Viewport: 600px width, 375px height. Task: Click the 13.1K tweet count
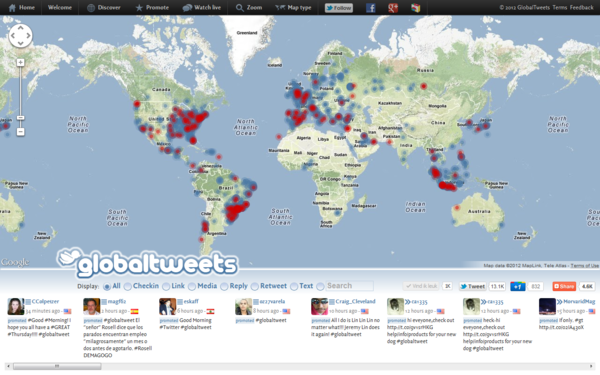[497, 286]
